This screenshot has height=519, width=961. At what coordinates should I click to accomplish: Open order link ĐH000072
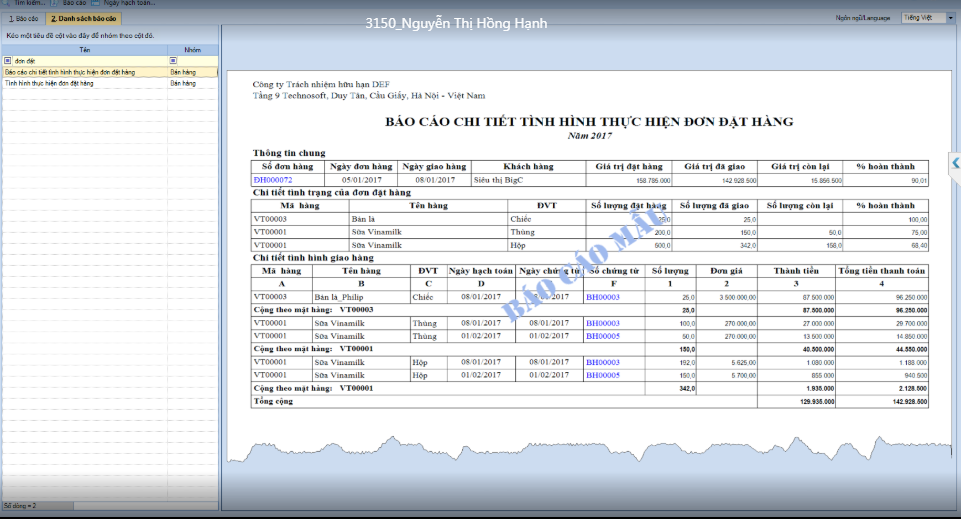tap(273, 180)
